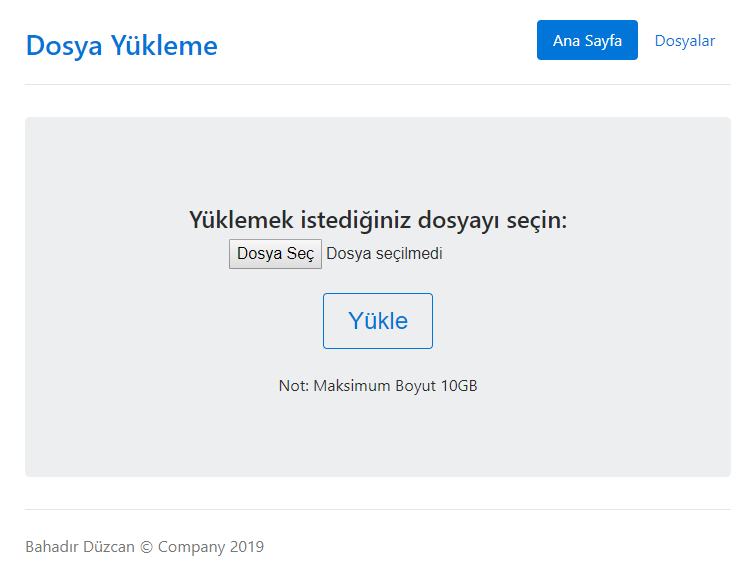748x579 pixels.
Task: Open the Ana Sayfa tab
Action: pyautogui.click(x=587, y=40)
